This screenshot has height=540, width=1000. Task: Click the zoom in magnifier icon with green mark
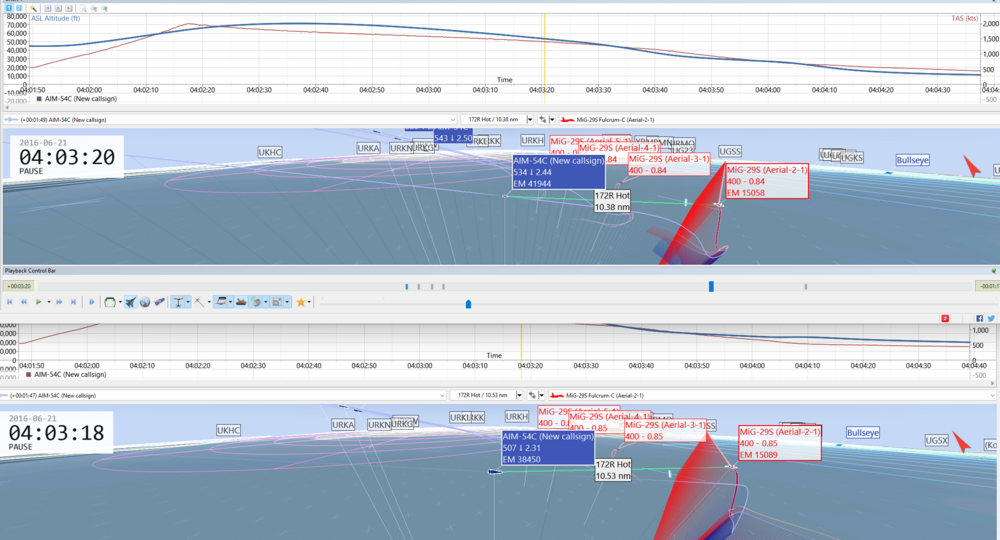[x=104, y=8]
